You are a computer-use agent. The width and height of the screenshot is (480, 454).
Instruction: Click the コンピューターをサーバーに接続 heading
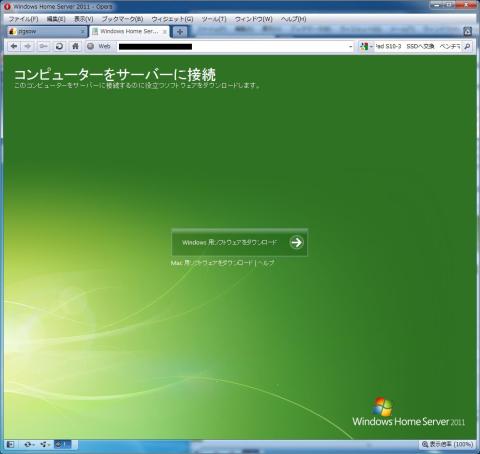tap(115, 75)
